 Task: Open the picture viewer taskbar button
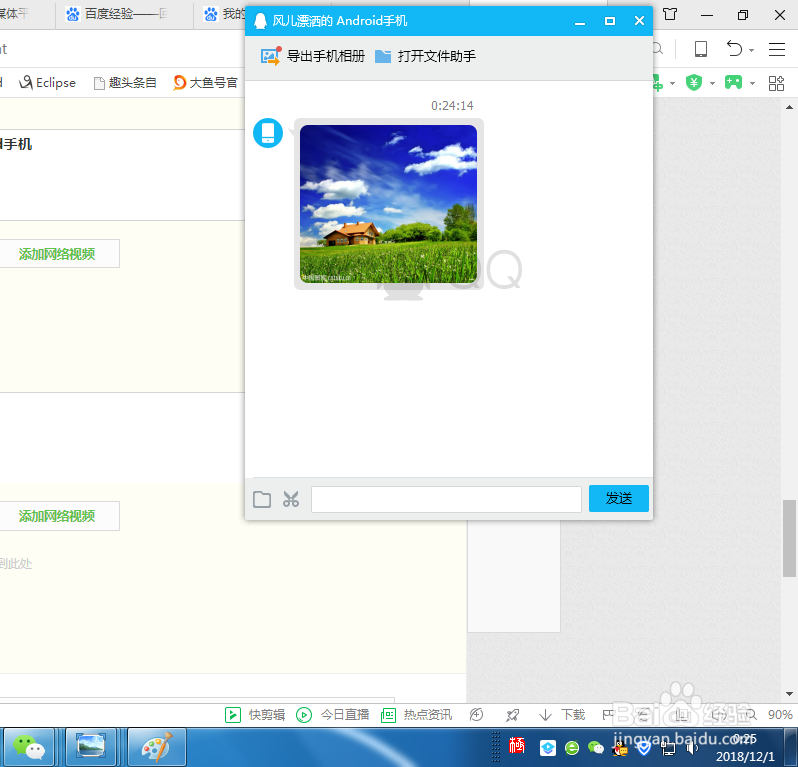(x=91, y=747)
